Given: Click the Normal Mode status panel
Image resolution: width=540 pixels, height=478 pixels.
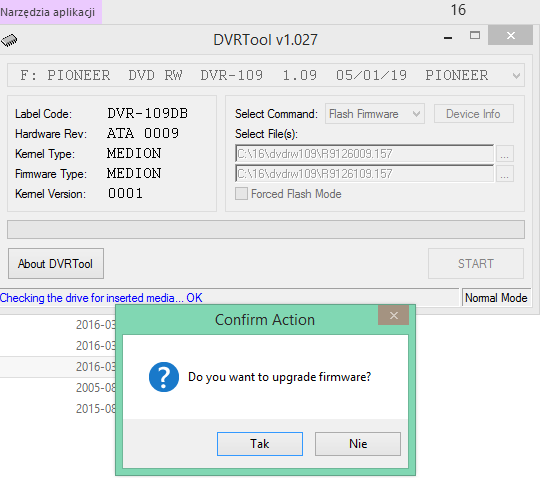Looking at the screenshot, I should [496, 298].
